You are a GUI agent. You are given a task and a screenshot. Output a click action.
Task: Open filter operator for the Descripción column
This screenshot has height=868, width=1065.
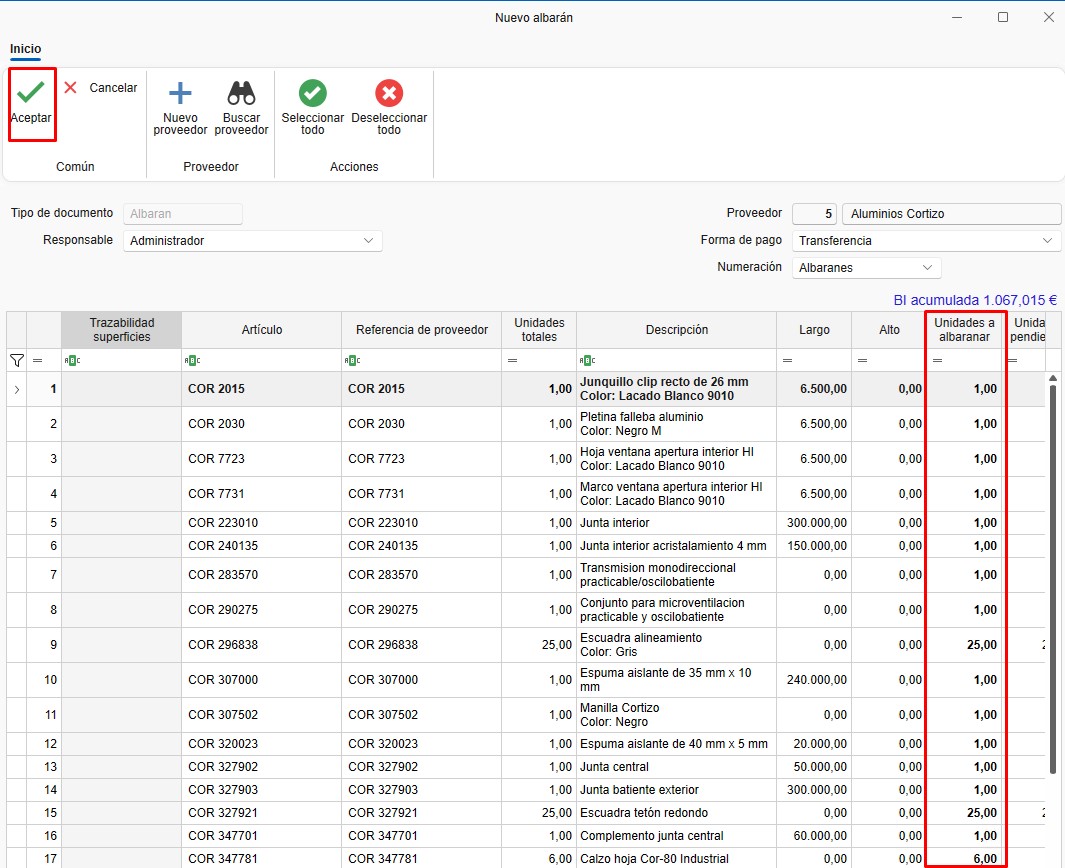tap(588, 361)
